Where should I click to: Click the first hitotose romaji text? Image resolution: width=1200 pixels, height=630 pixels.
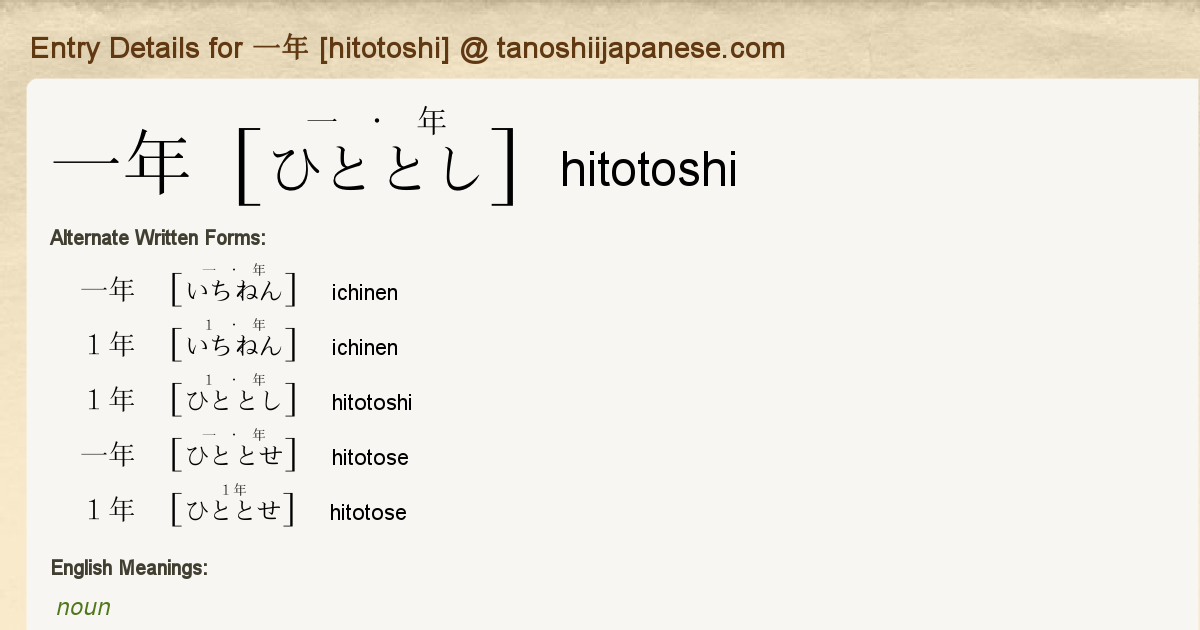(370, 458)
